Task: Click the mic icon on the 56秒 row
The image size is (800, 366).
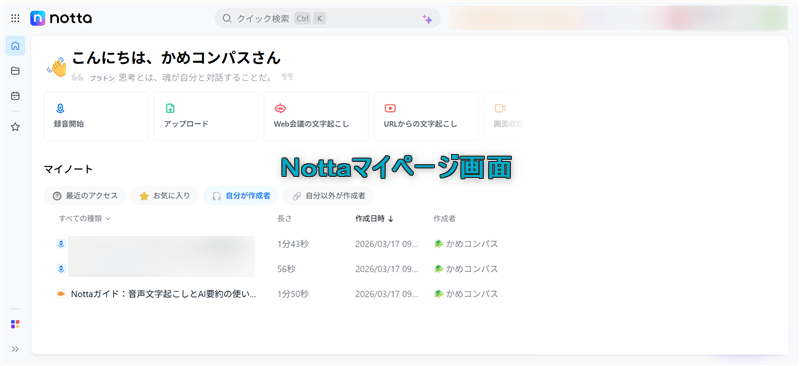Action: pos(61,269)
